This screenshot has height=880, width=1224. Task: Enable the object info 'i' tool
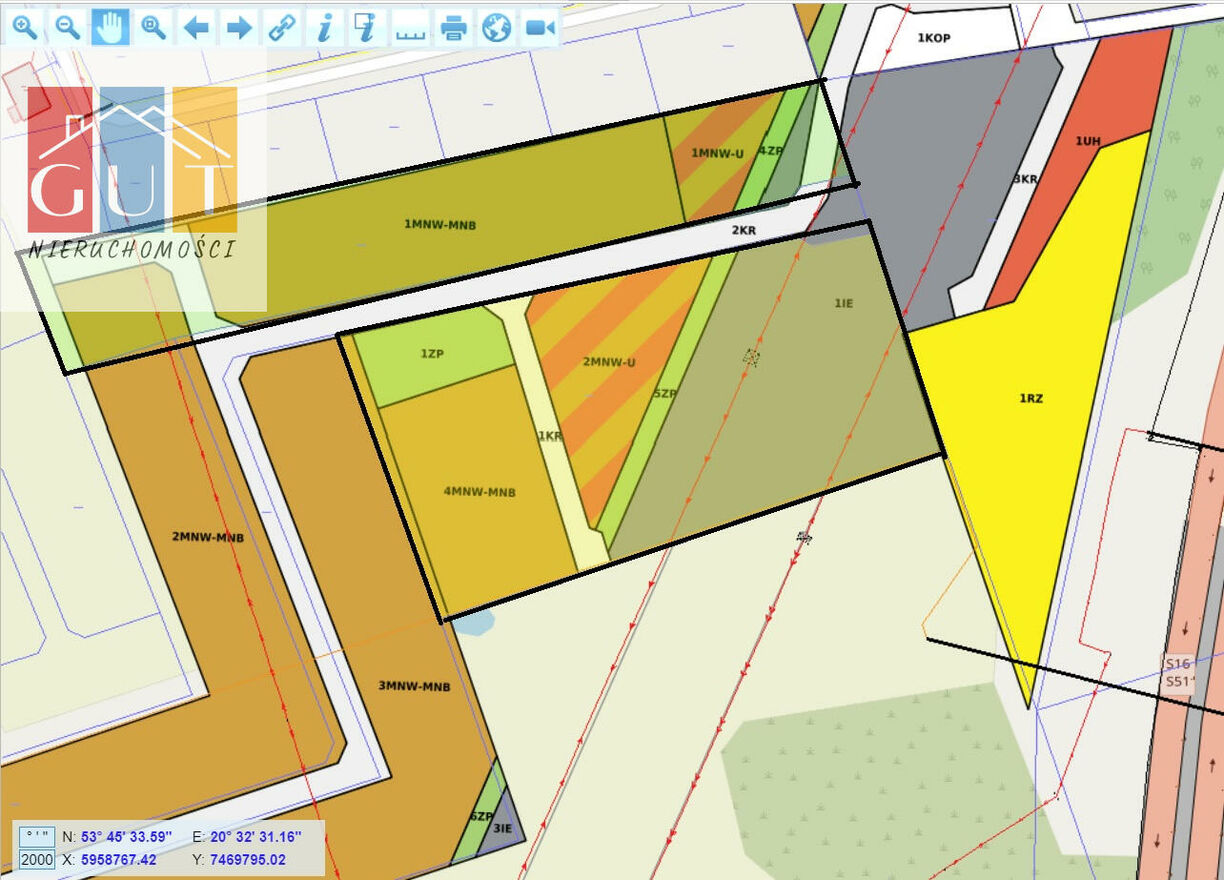coord(324,27)
